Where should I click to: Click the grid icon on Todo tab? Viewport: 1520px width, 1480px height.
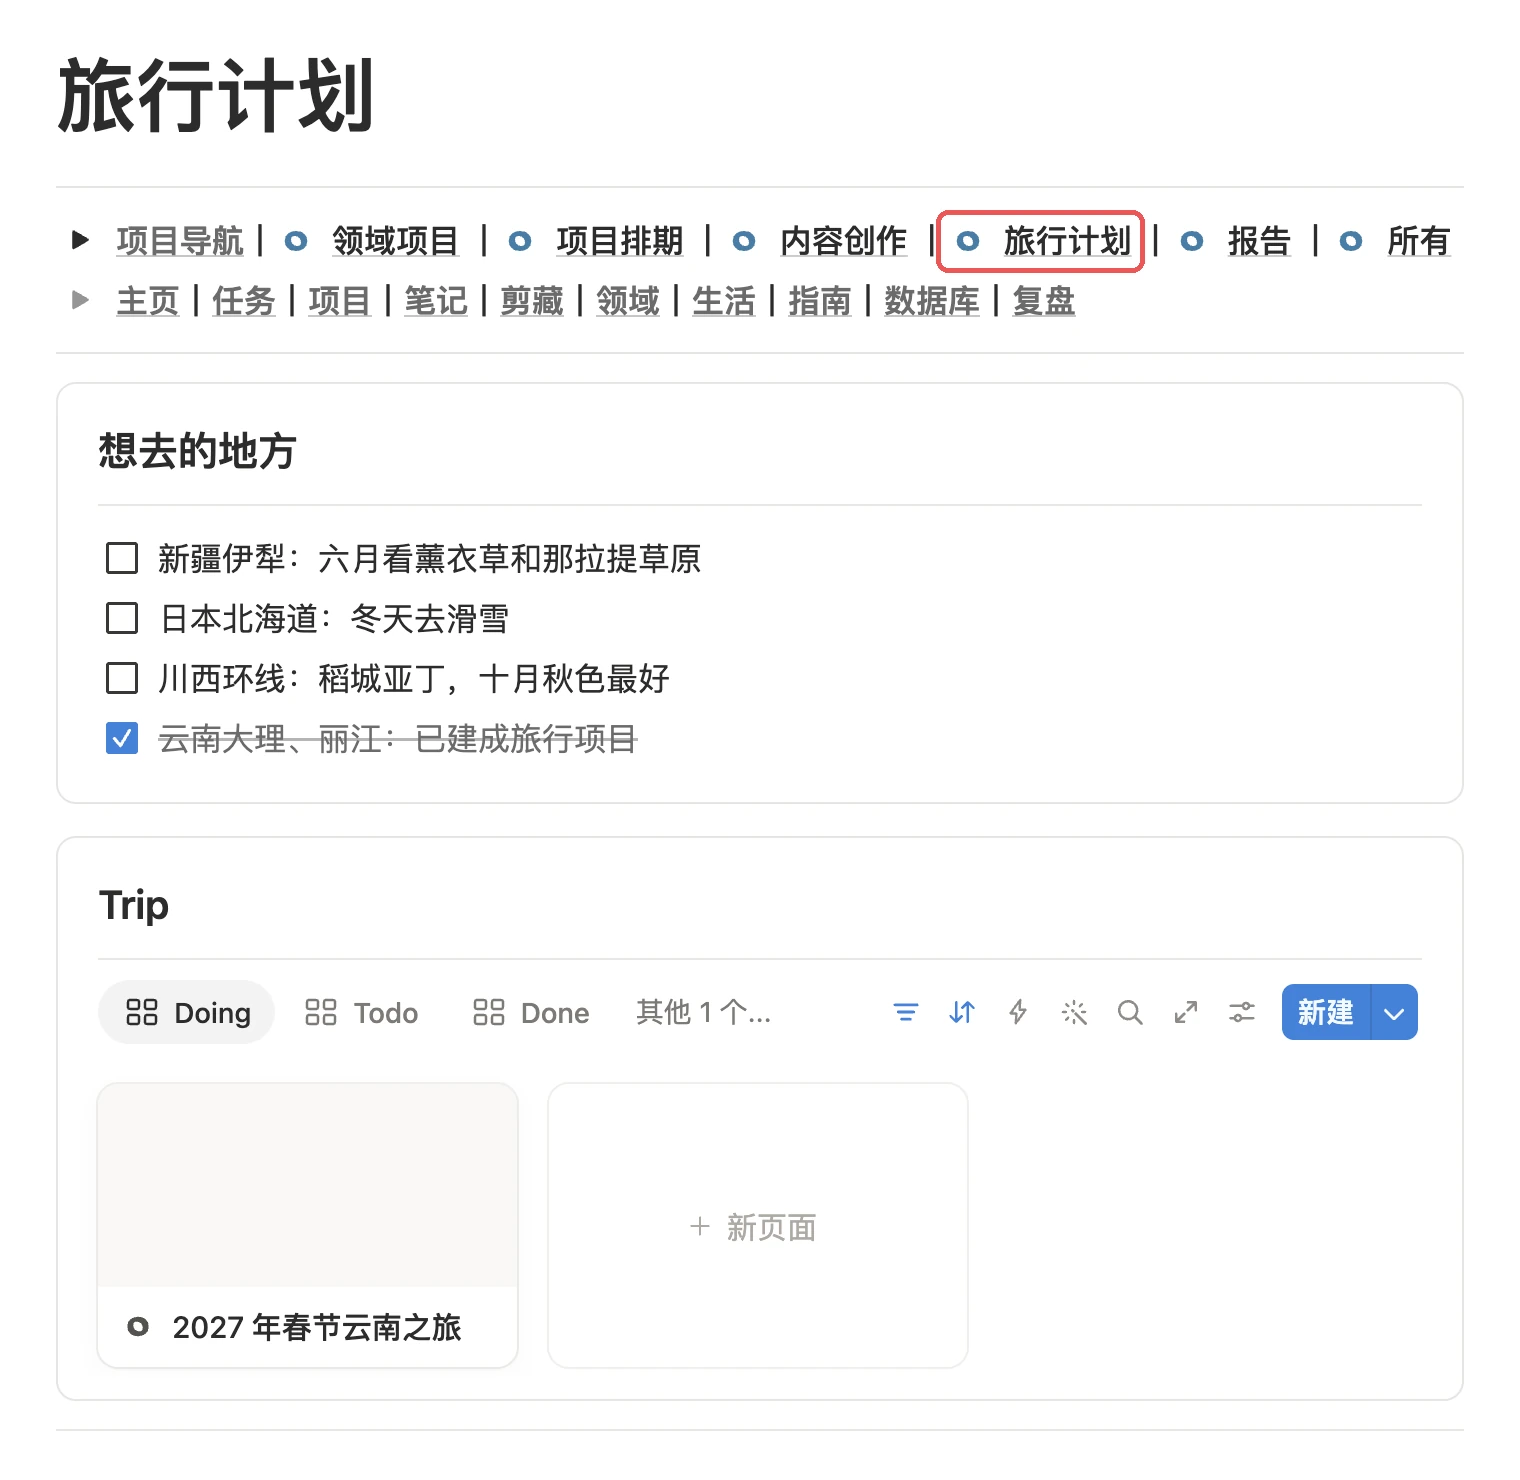[x=320, y=1012]
